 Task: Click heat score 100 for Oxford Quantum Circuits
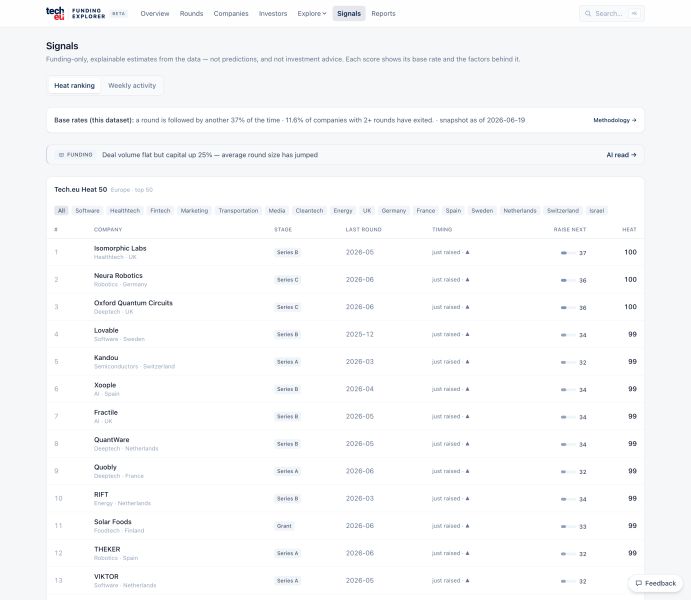630,307
